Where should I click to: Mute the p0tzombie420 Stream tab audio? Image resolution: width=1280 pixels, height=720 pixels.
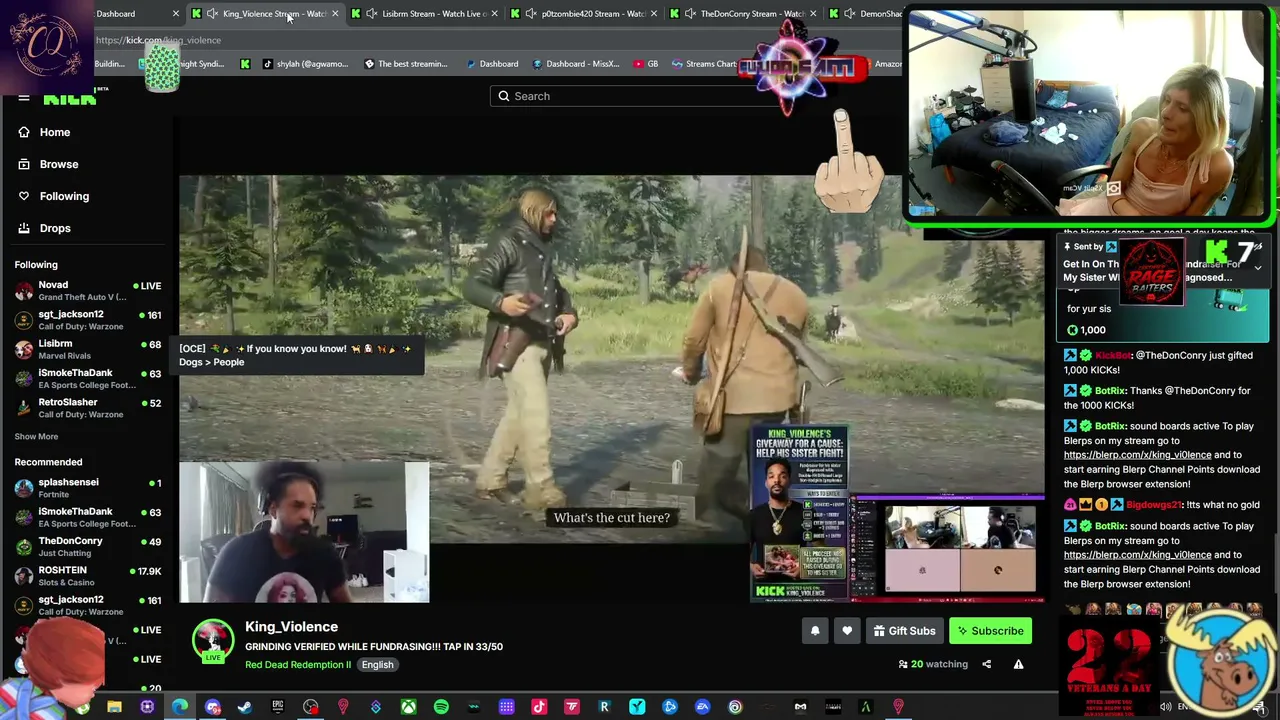coord(531,14)
